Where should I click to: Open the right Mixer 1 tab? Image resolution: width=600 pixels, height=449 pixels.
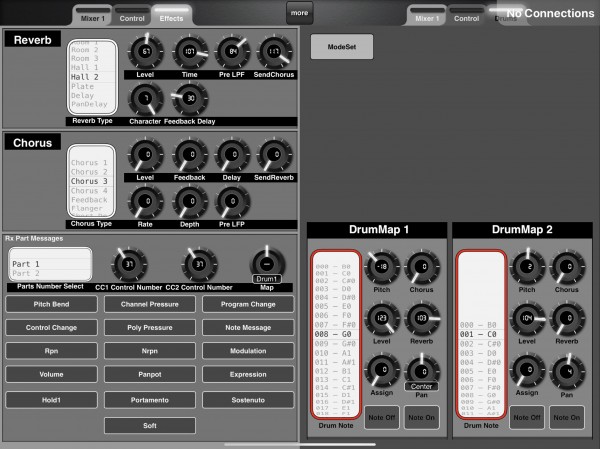(427, 18)
